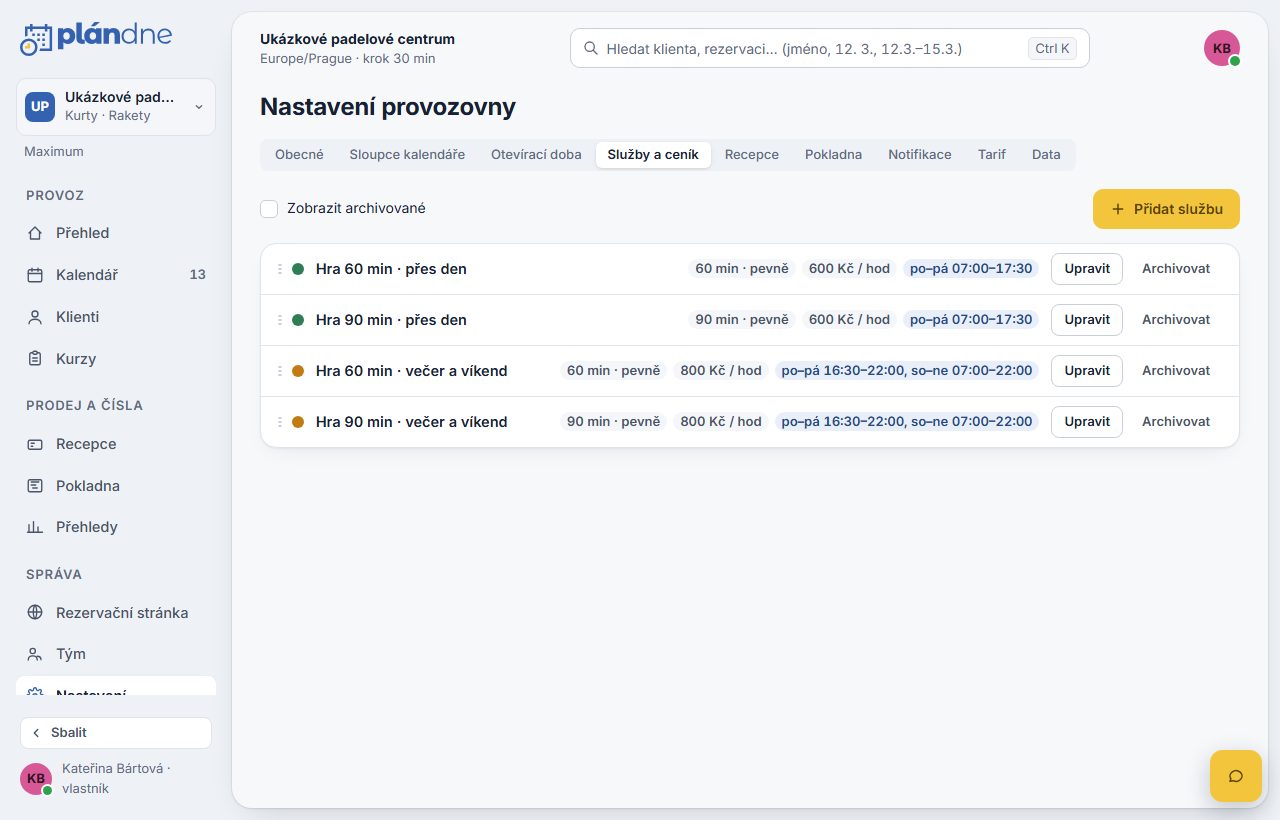Enable Zobrazit archivované checkbox

coord(269,209)
